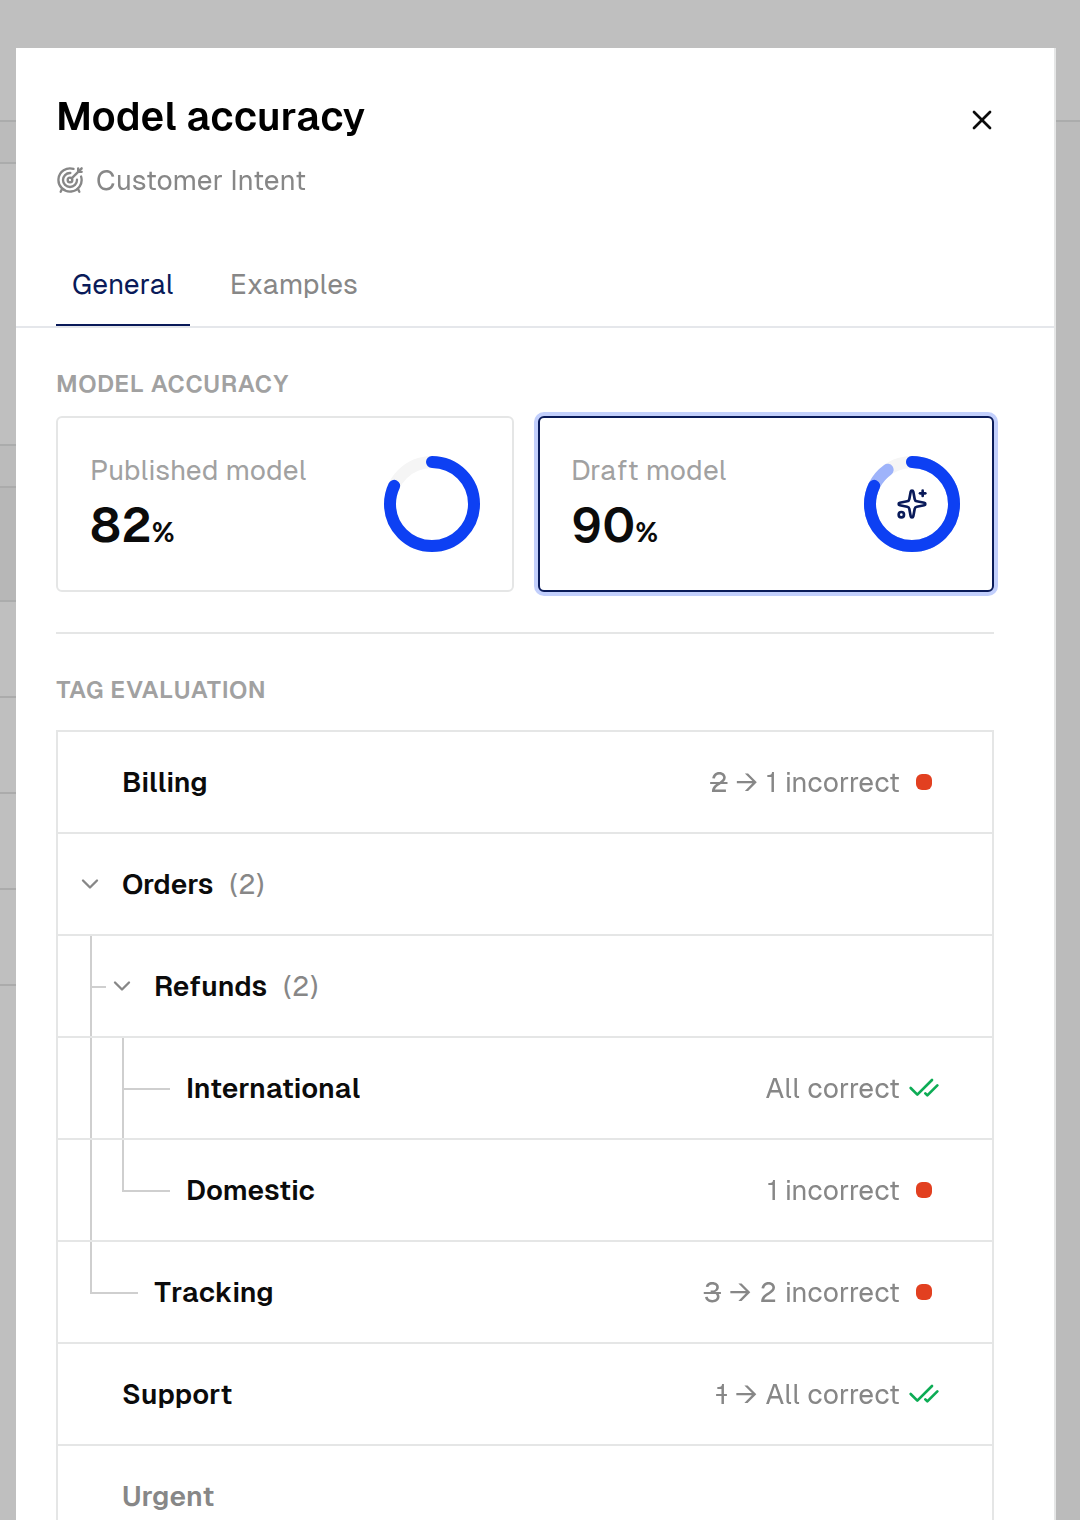
Task: Click the MODEL ACCURACY section label
Action: tap(172, 384)
